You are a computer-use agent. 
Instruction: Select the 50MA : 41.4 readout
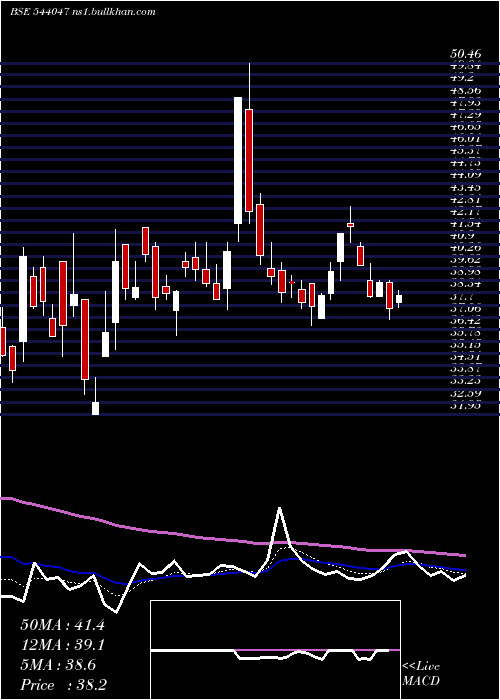(x=62, y=625)
